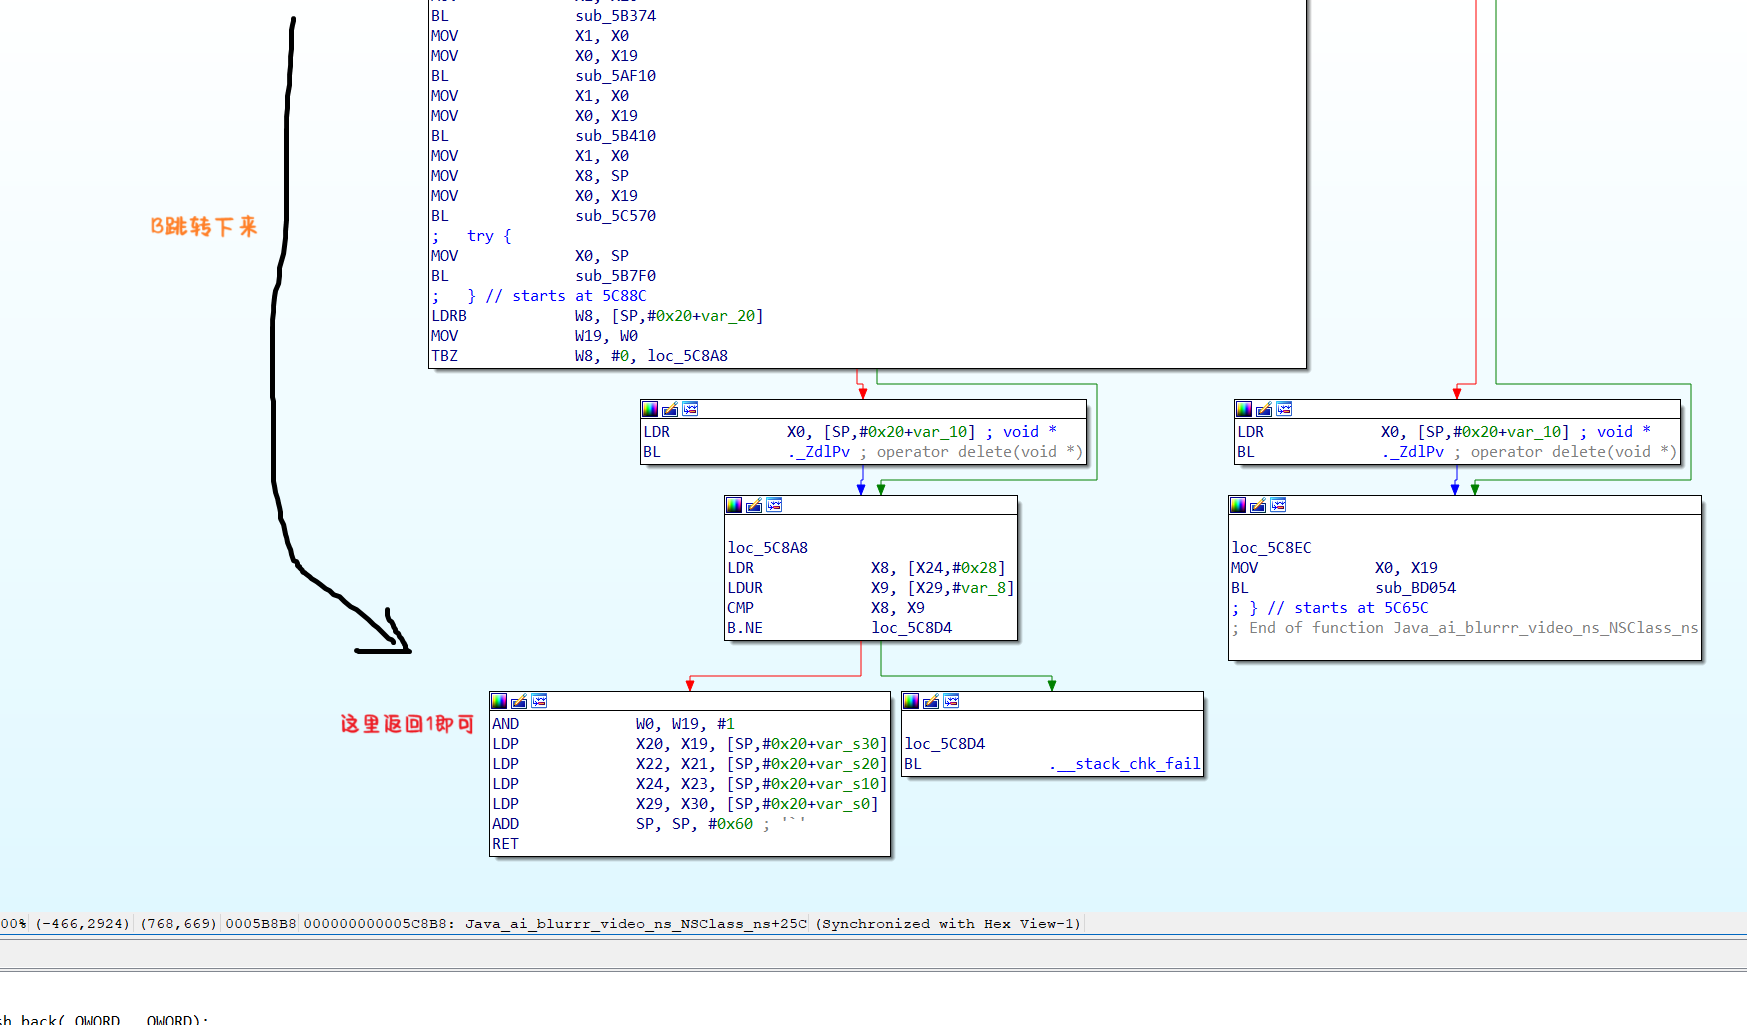The image size is (1747, 1025).
Task: Click loc_5C8A8 operand in TBZ instruction
Action: (687, 356)
